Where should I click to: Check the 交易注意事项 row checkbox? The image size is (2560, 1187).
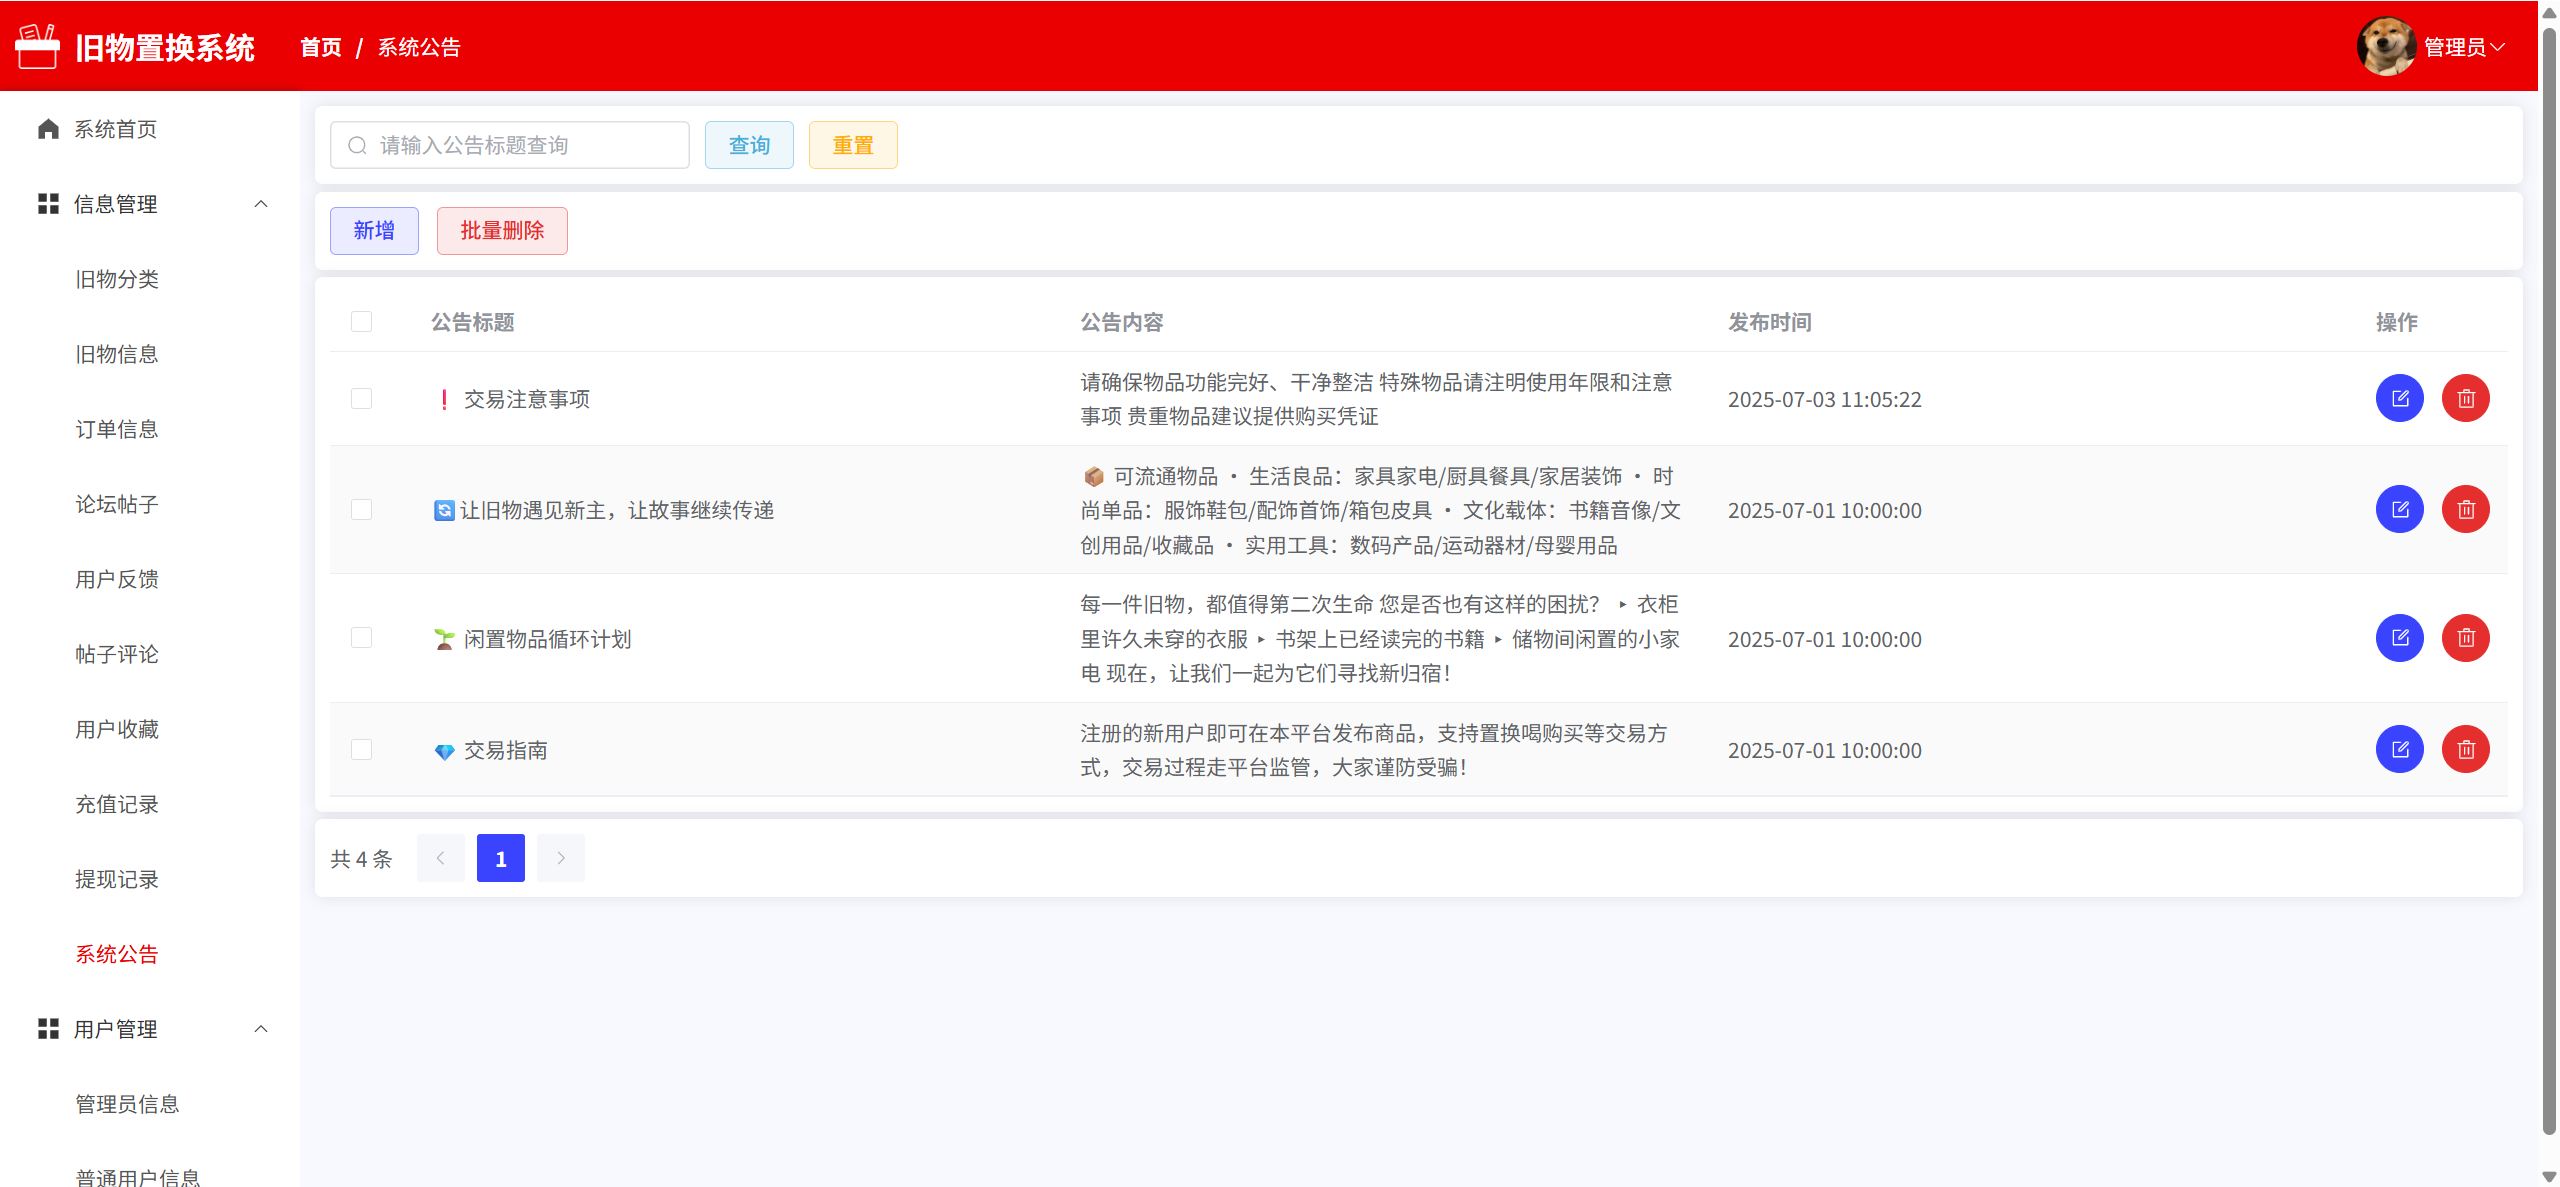(361, 399)
